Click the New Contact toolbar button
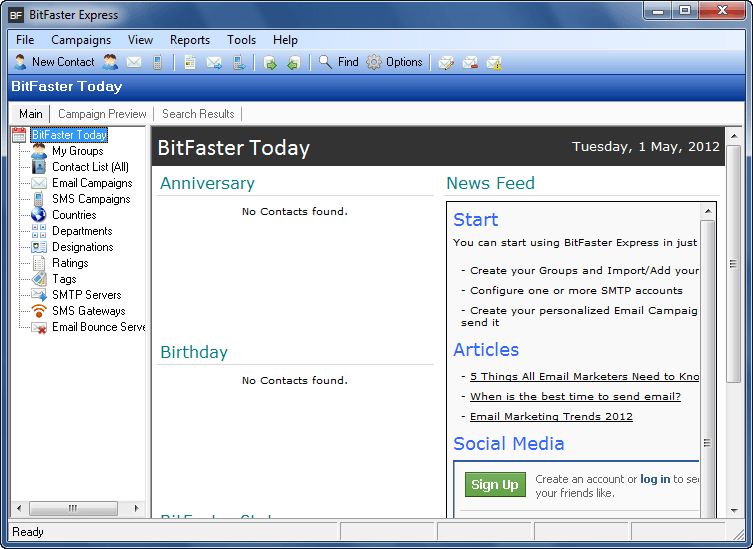Screen dimensions: 753x549 54,62
